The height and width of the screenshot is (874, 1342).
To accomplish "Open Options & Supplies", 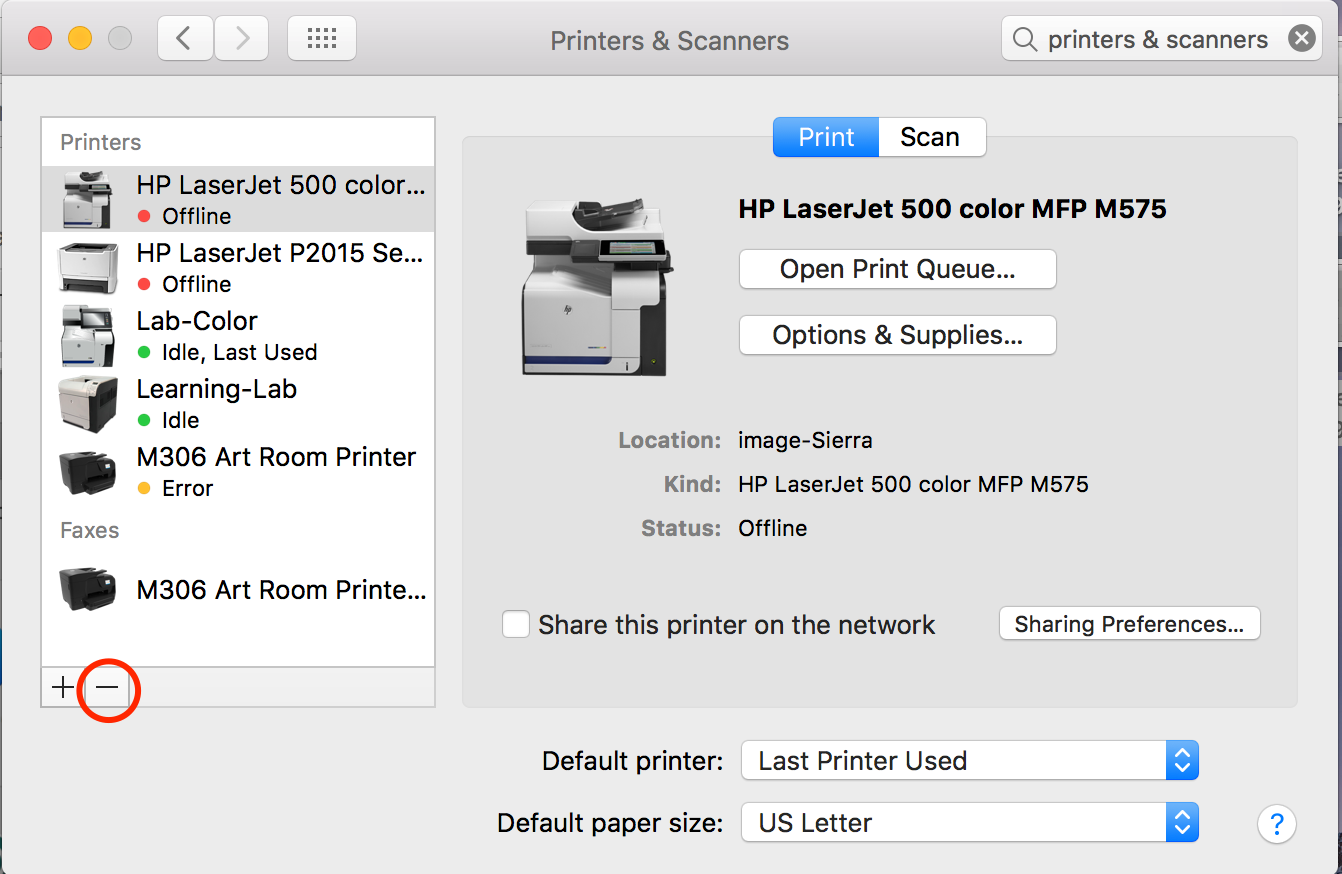I will 897,335.
